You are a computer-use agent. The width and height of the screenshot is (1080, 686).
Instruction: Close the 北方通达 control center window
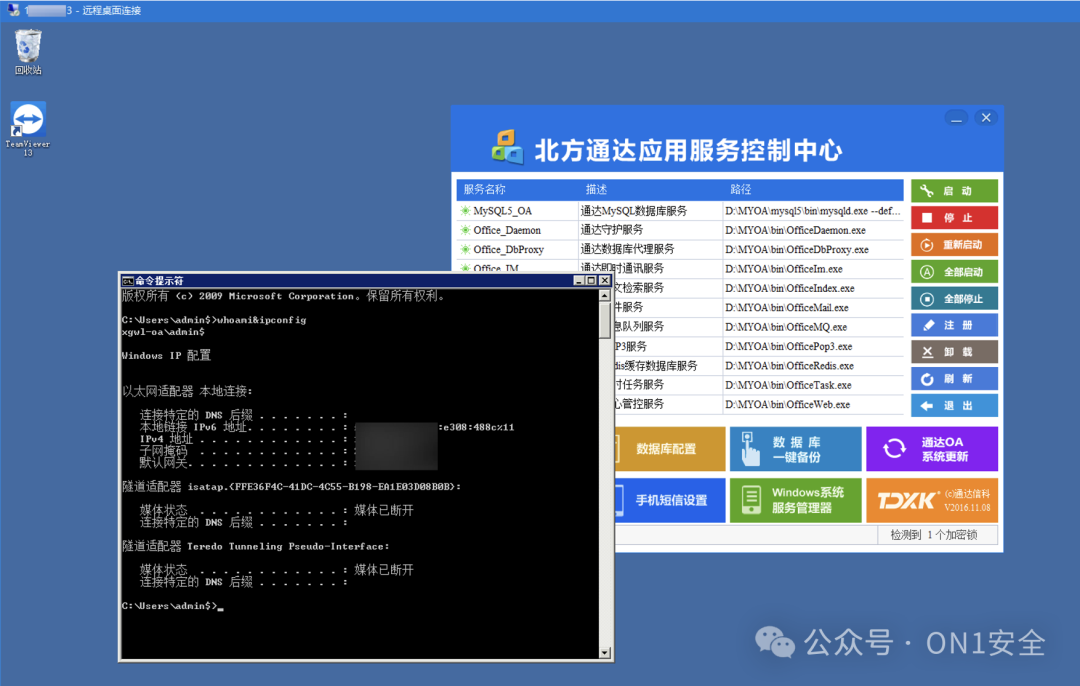[x=986, y=118]
